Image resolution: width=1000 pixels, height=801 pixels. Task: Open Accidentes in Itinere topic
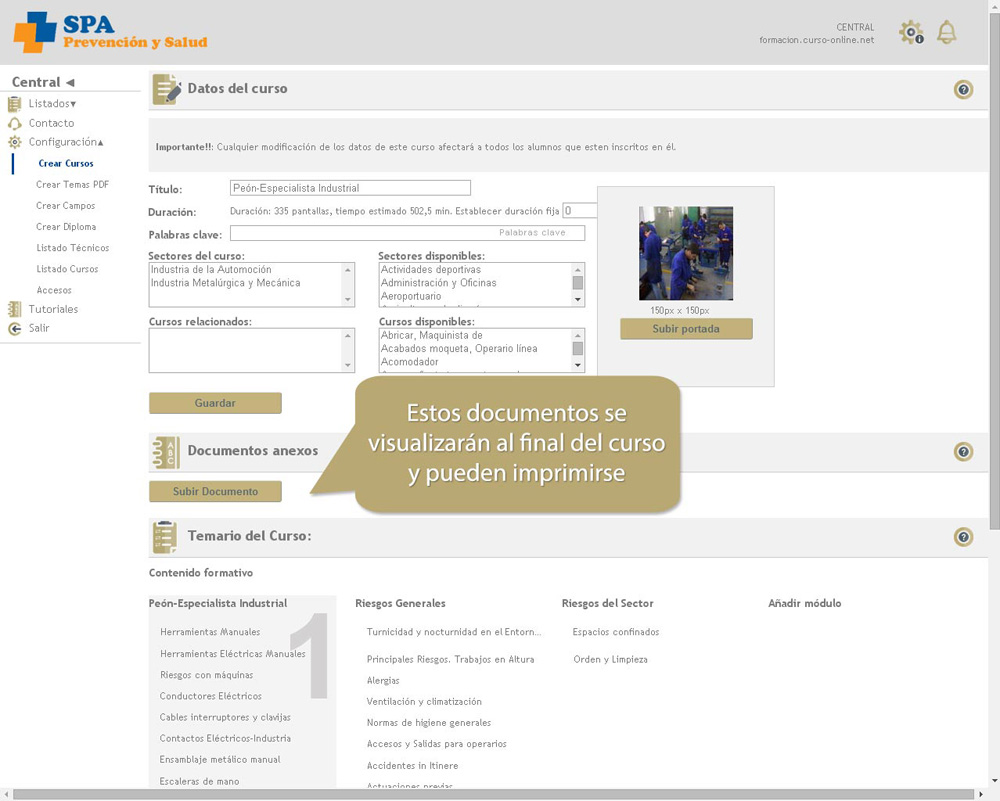(x=412, y=765)
